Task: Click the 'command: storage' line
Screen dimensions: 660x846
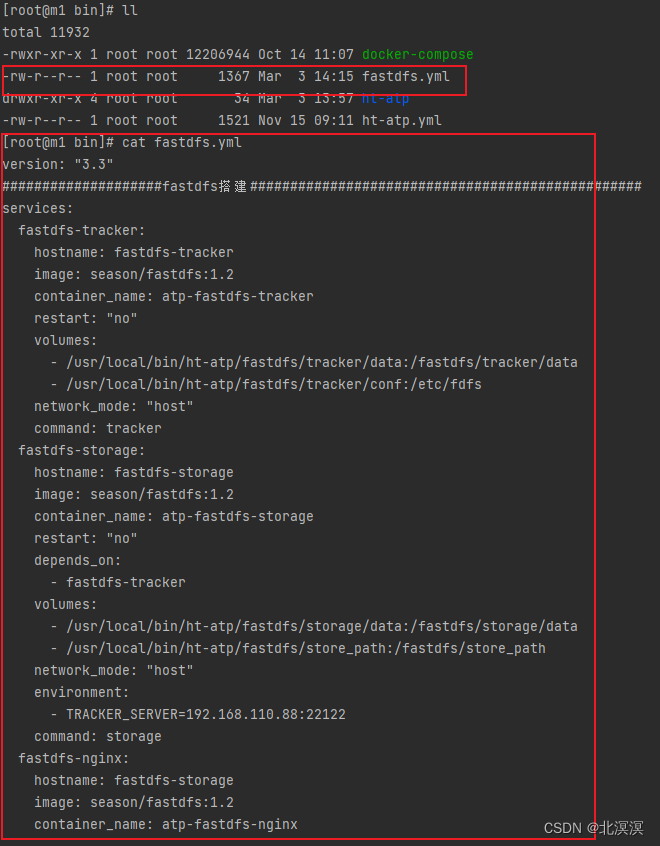Action: [x=98, y=736]
